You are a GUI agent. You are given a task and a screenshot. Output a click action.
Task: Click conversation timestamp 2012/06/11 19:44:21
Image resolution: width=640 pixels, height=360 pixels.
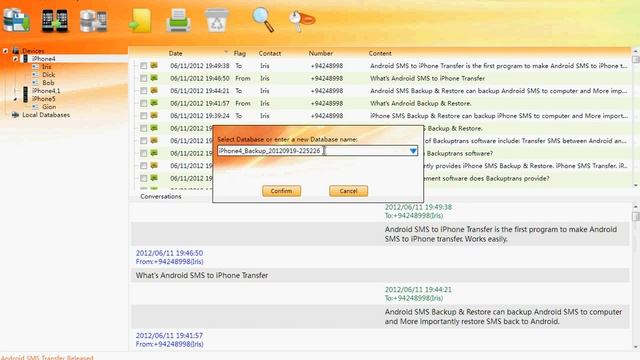(418, 289)
